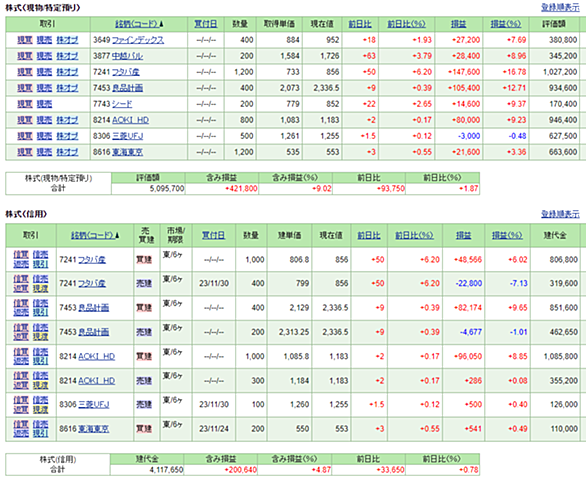This screenshot has height=481, width=586.
Task: Click 信売 in the 7453 良品計画 売建 row
Action: click(x=40, y=328)
